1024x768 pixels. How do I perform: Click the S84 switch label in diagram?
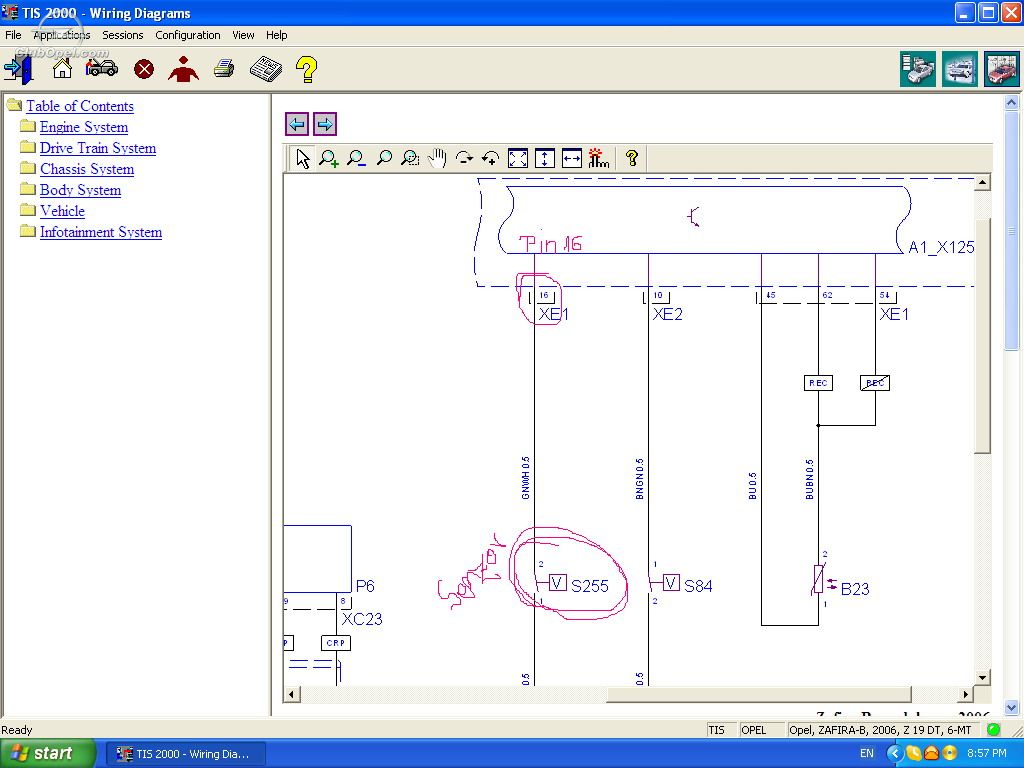tap(698, 586)
